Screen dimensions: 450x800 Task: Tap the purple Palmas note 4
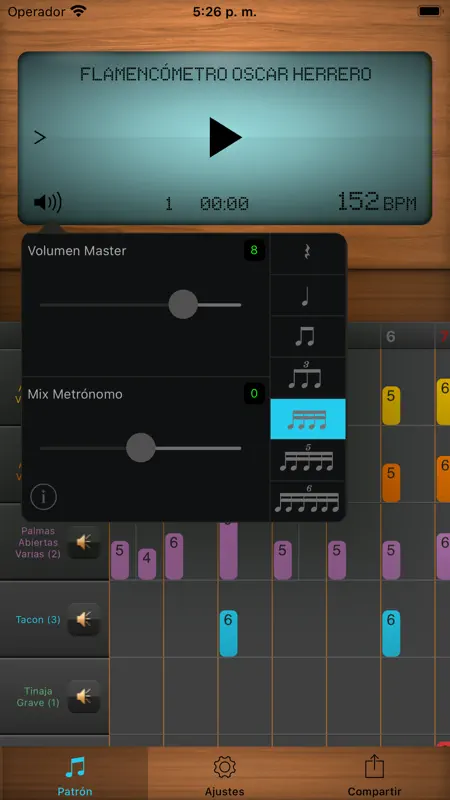pos(147,564)
